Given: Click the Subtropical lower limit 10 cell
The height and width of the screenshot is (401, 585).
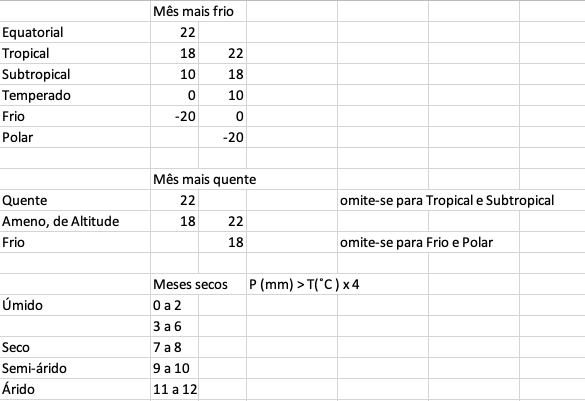Looking at the screenshot, I should pos(174,74).
